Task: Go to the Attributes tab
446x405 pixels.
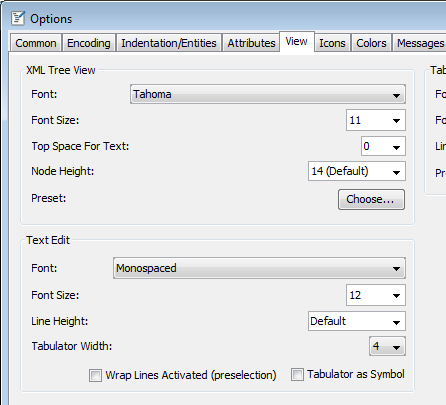Action: click(251, 43)
